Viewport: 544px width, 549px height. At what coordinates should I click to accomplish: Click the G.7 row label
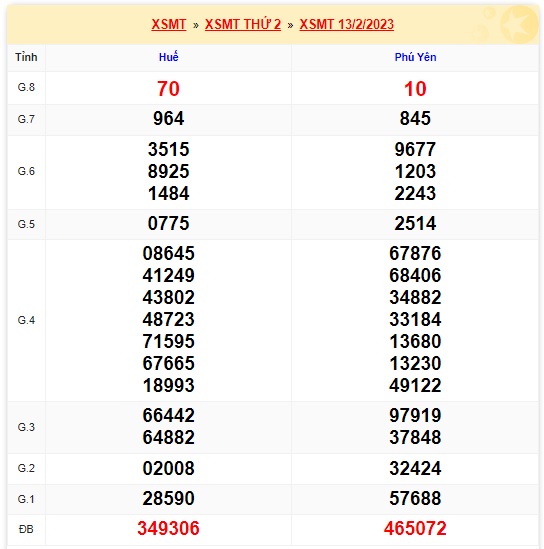(x=26, y=119)
